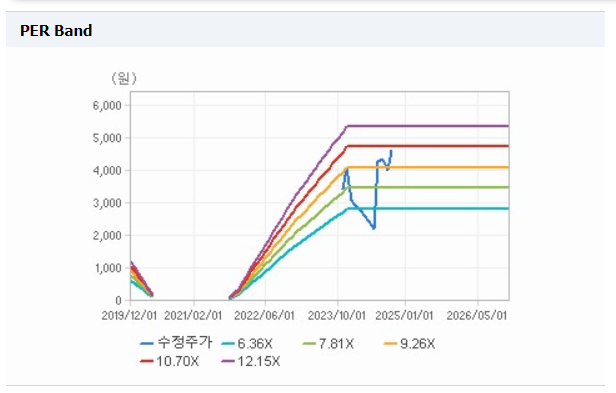Click the 2022/06/01 x-axis label
Image resolution: width=616 pixels, height=393 pixels.
tap(264, 316)
